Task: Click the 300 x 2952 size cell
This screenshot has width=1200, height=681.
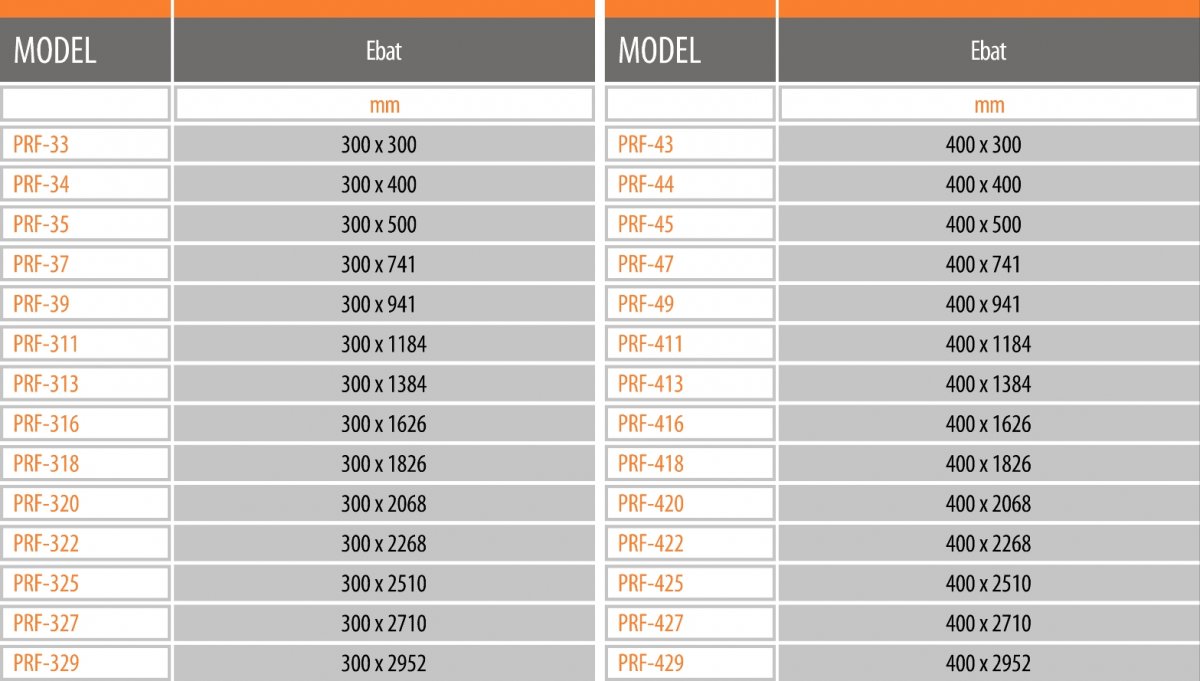Action: point(384,663)
